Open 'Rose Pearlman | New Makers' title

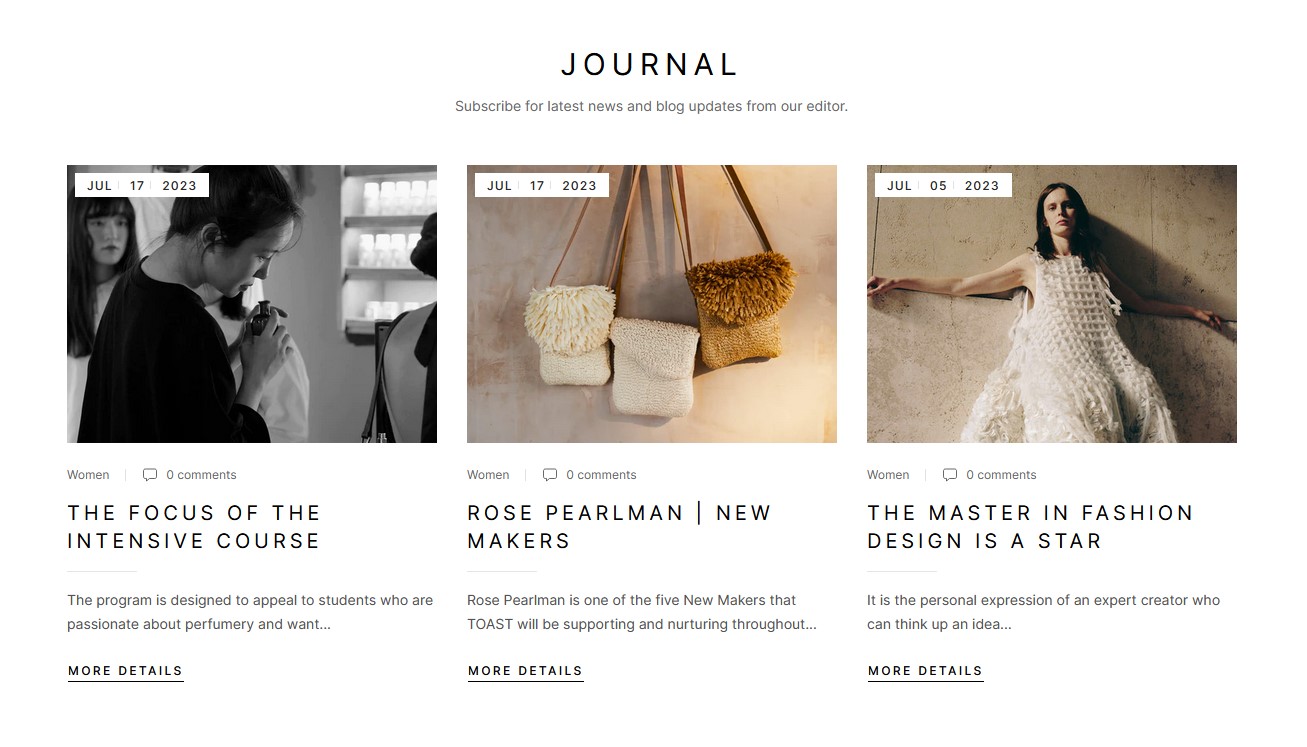[620, 527]
